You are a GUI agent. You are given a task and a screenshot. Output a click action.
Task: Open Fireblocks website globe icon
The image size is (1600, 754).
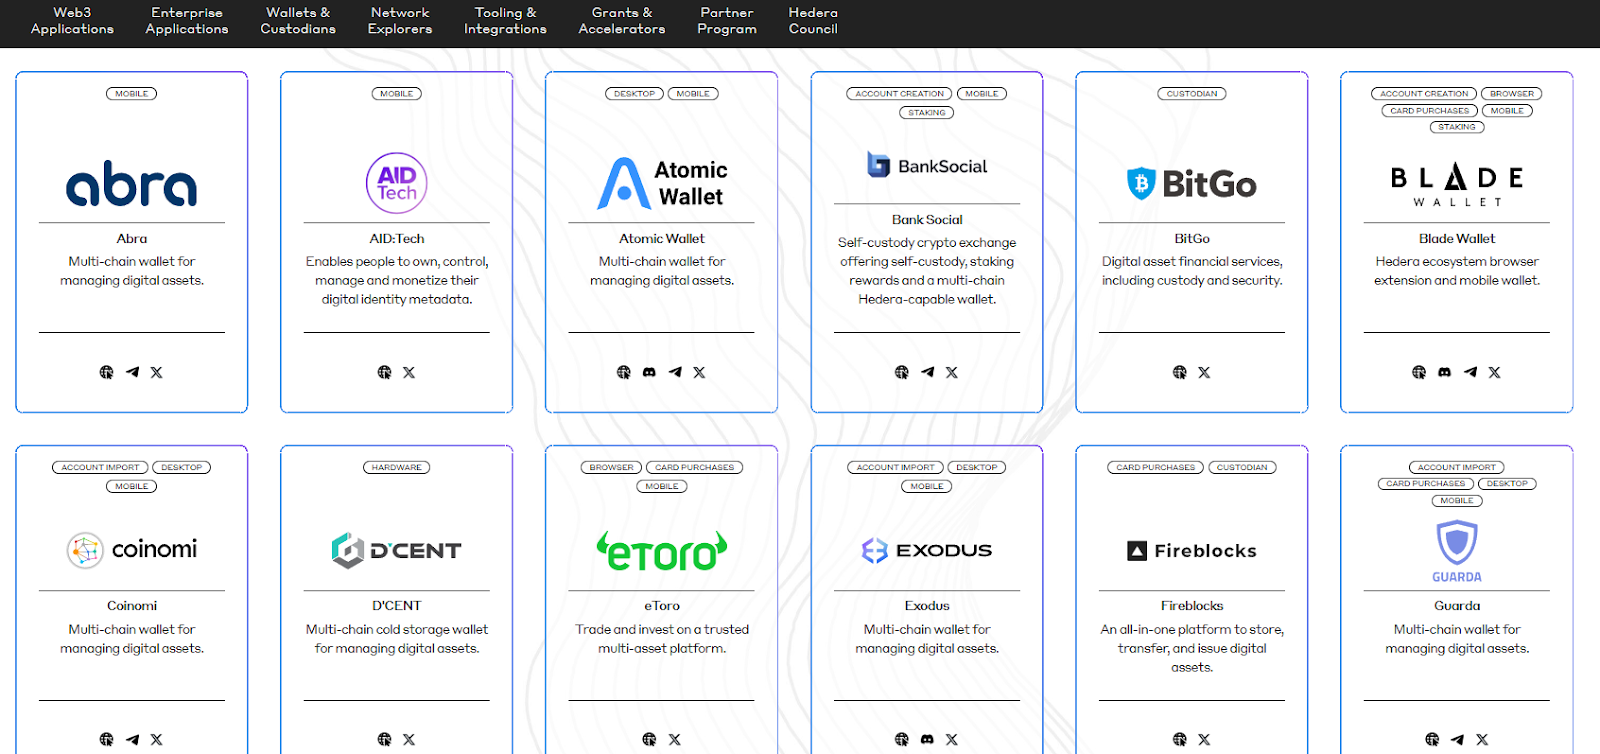coord(1180,739)
